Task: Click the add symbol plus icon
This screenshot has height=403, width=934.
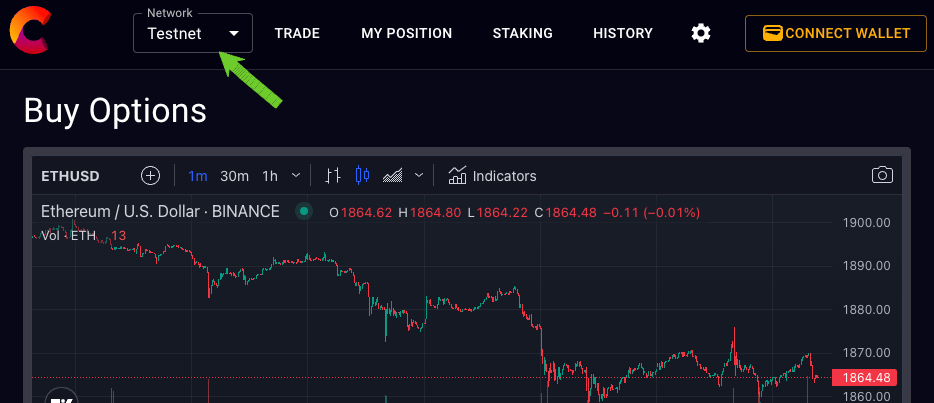Action: point(150,176)
